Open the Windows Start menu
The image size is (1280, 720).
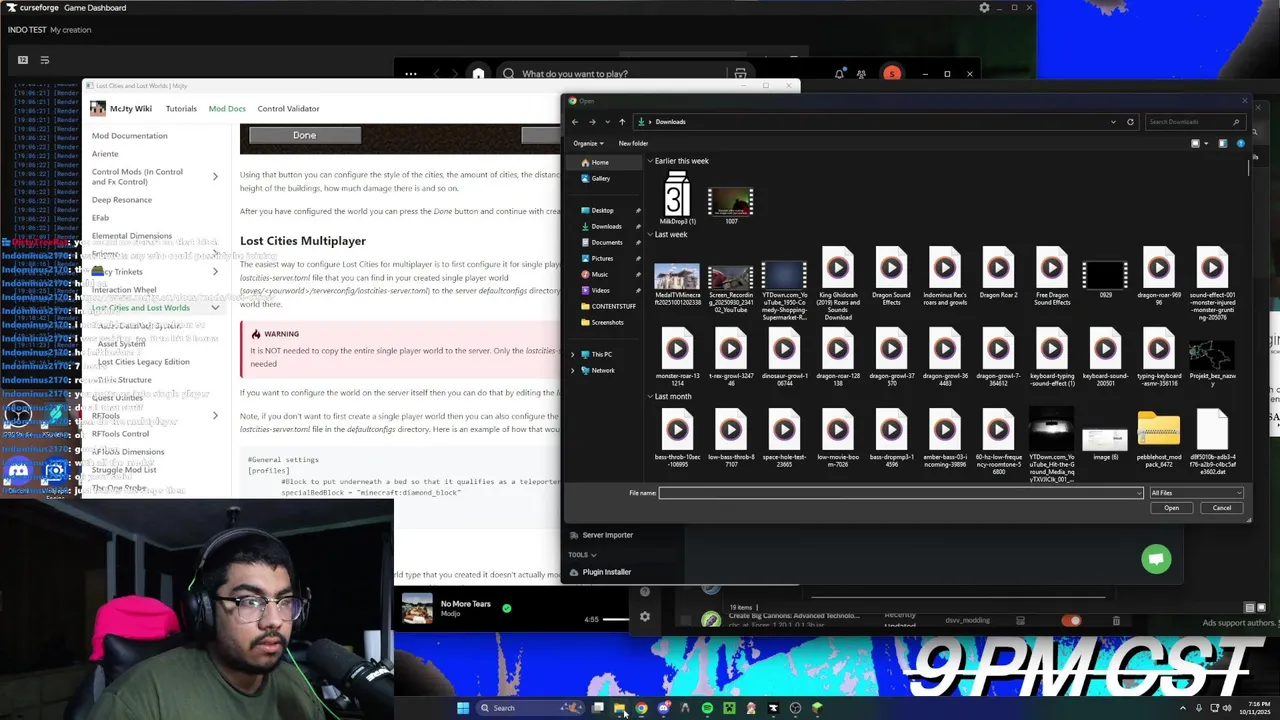pyautogui.click(x=463, y=708)
